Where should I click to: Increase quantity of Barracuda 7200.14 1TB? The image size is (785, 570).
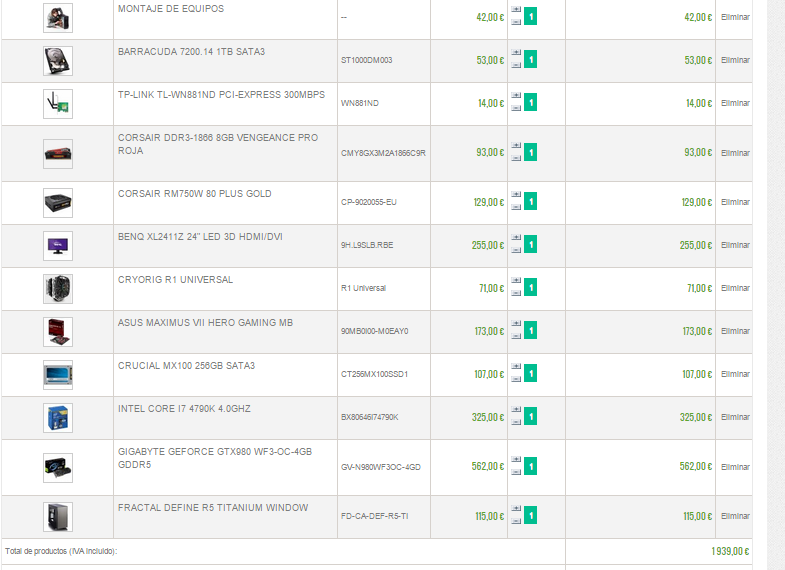point(516,53)
